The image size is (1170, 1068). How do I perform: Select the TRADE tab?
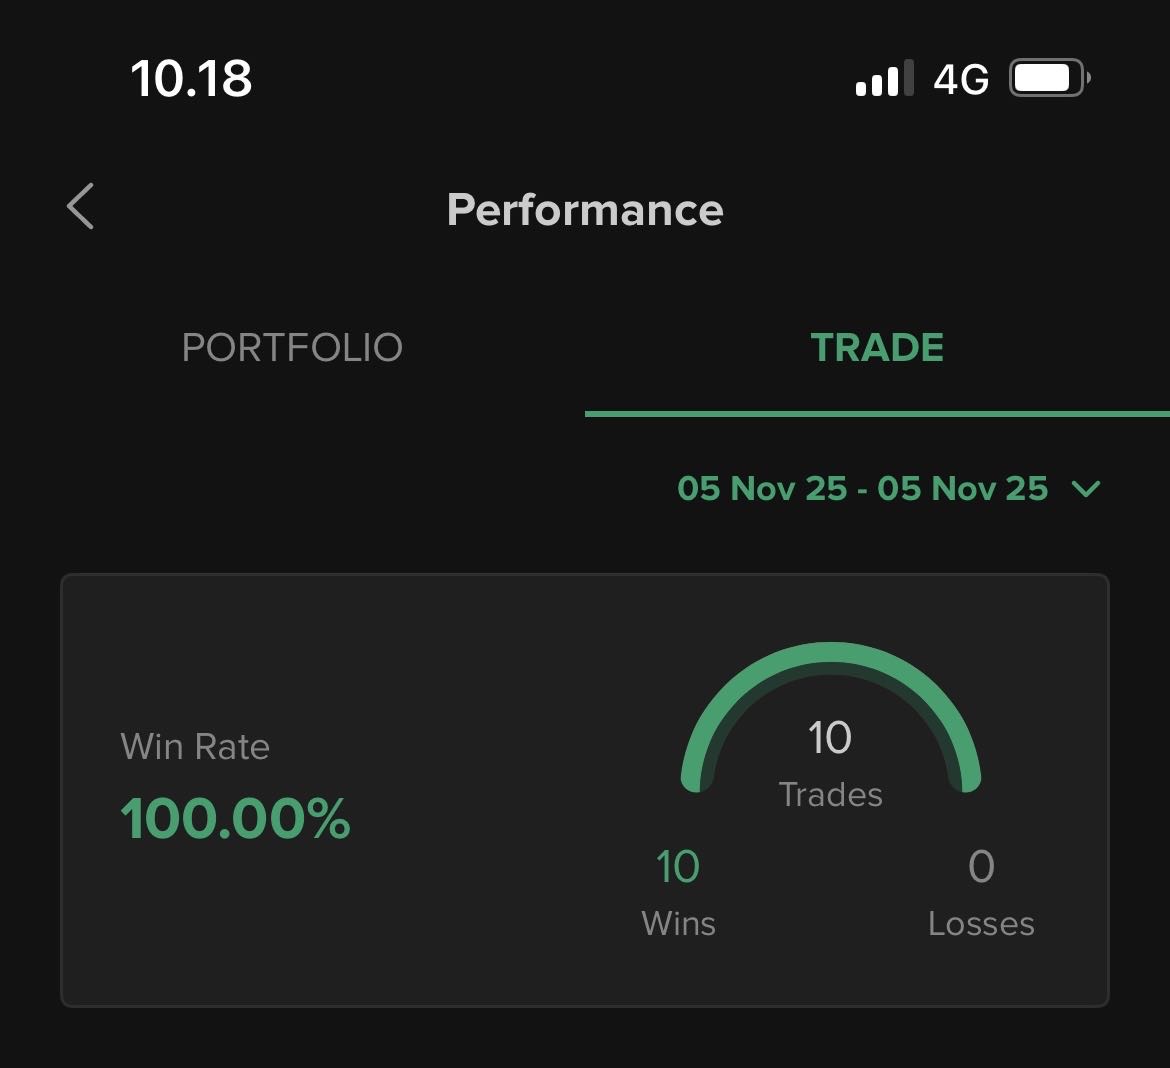pyautogui.click(x=877, y=348)
